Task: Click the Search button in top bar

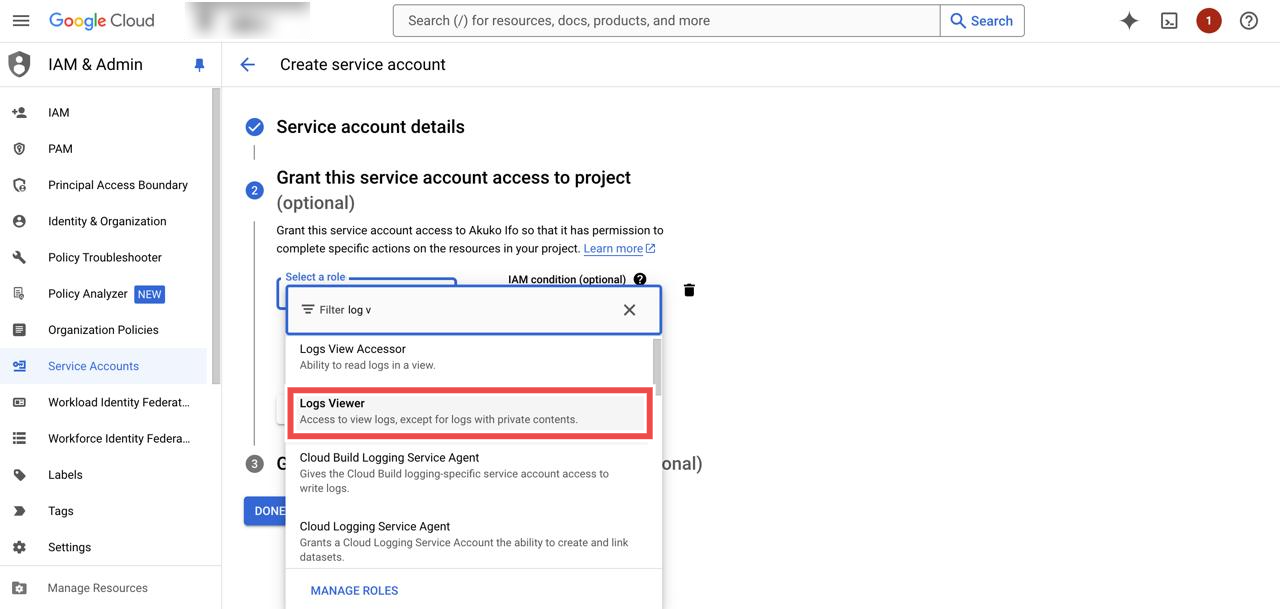Action: point(981,21)
